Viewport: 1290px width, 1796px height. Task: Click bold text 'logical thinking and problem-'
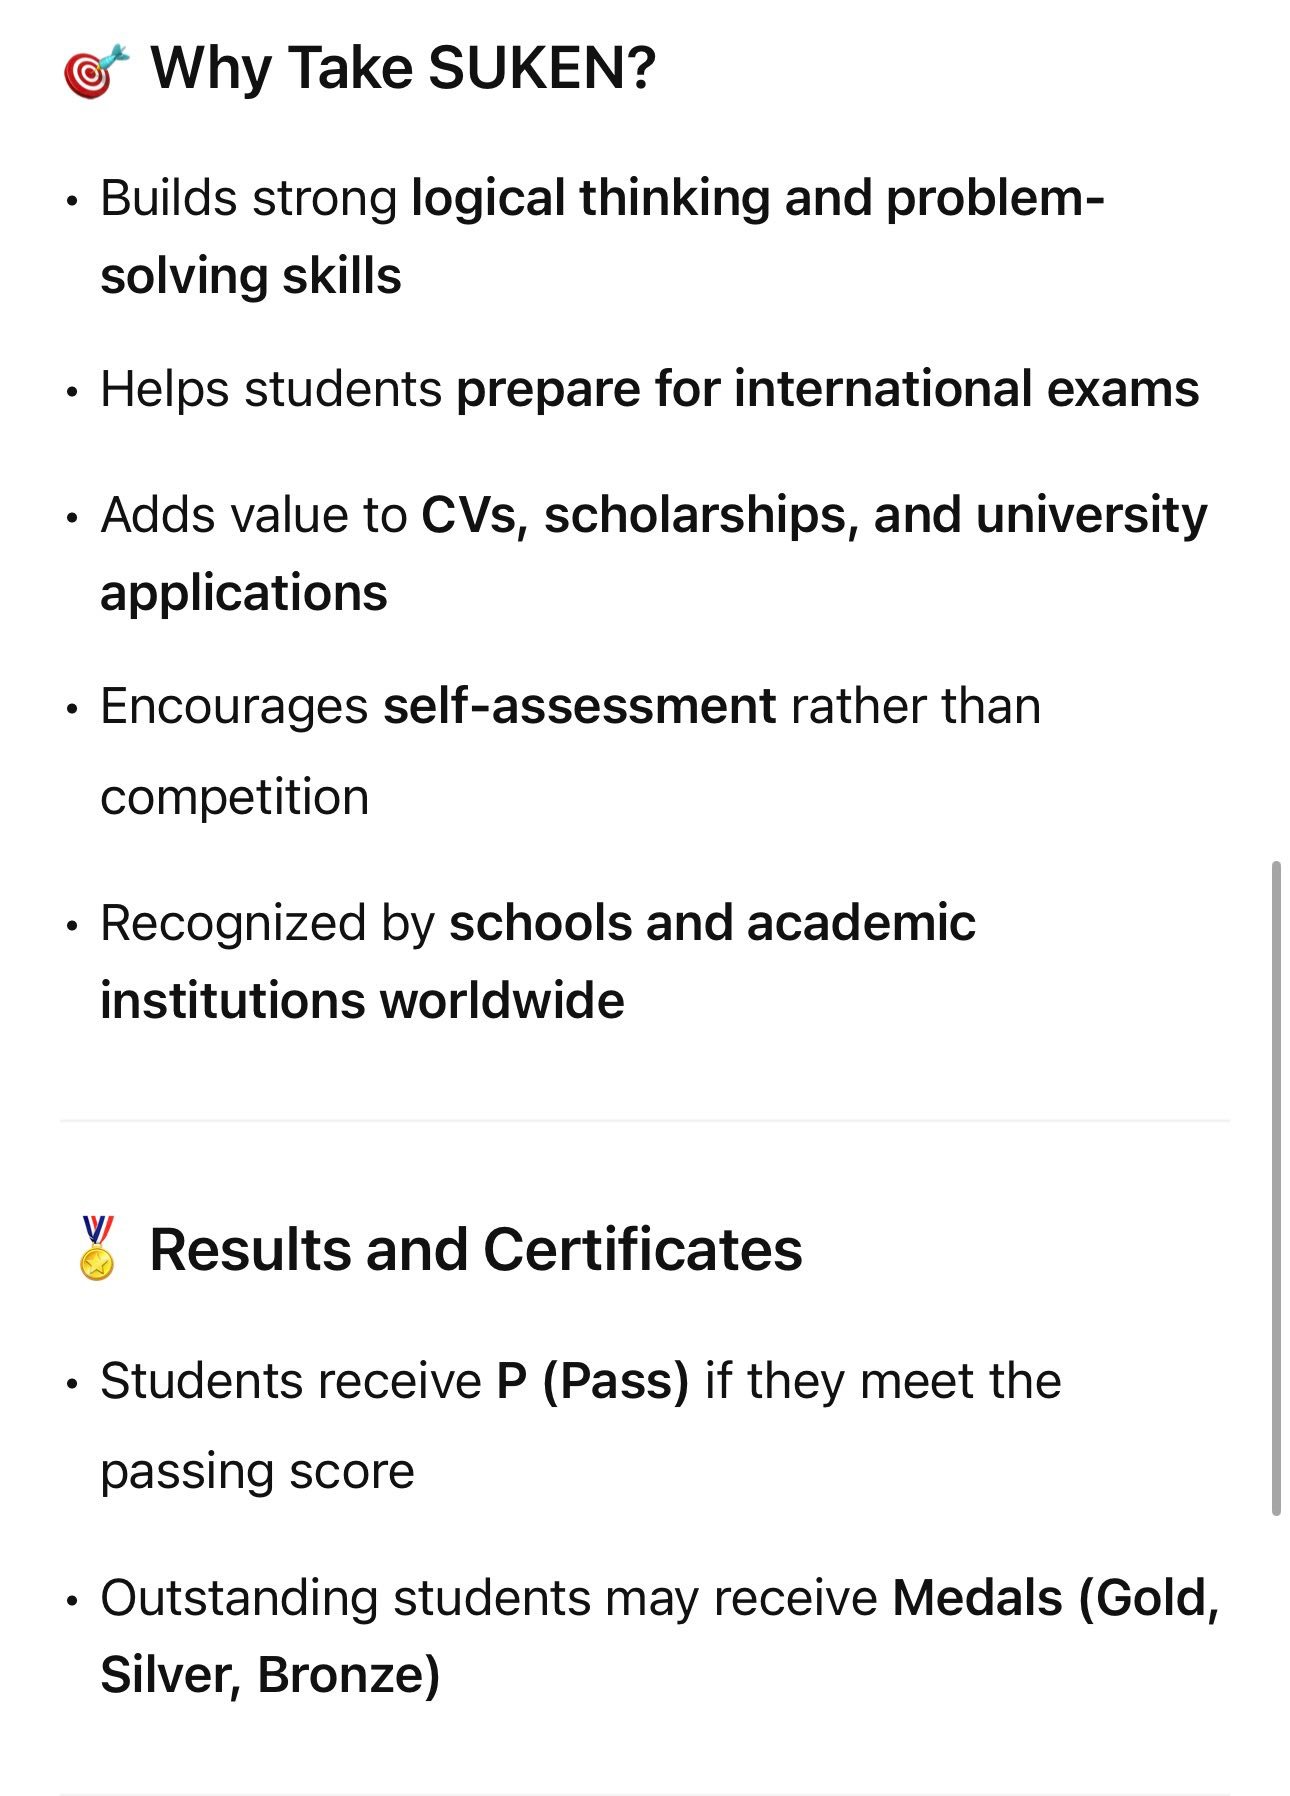coord(758,198)
